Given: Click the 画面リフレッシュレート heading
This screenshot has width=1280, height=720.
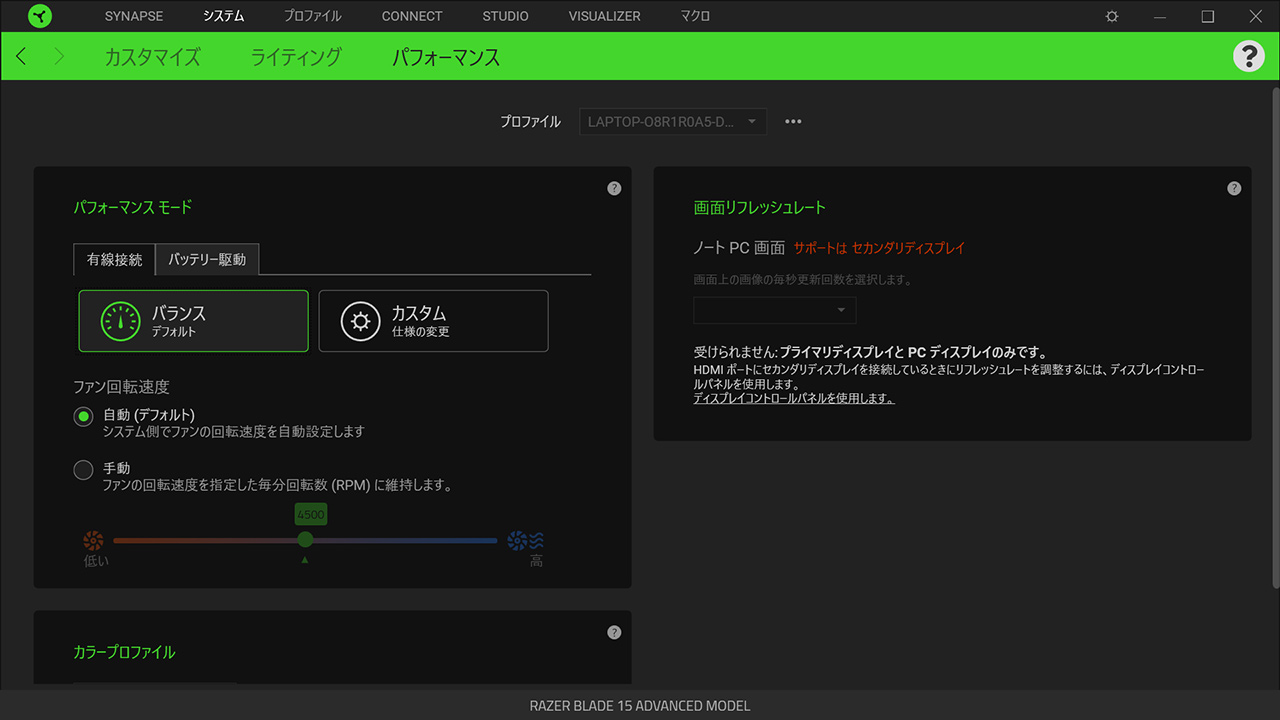Looking at the screenshot, I should tap(760, 208).
